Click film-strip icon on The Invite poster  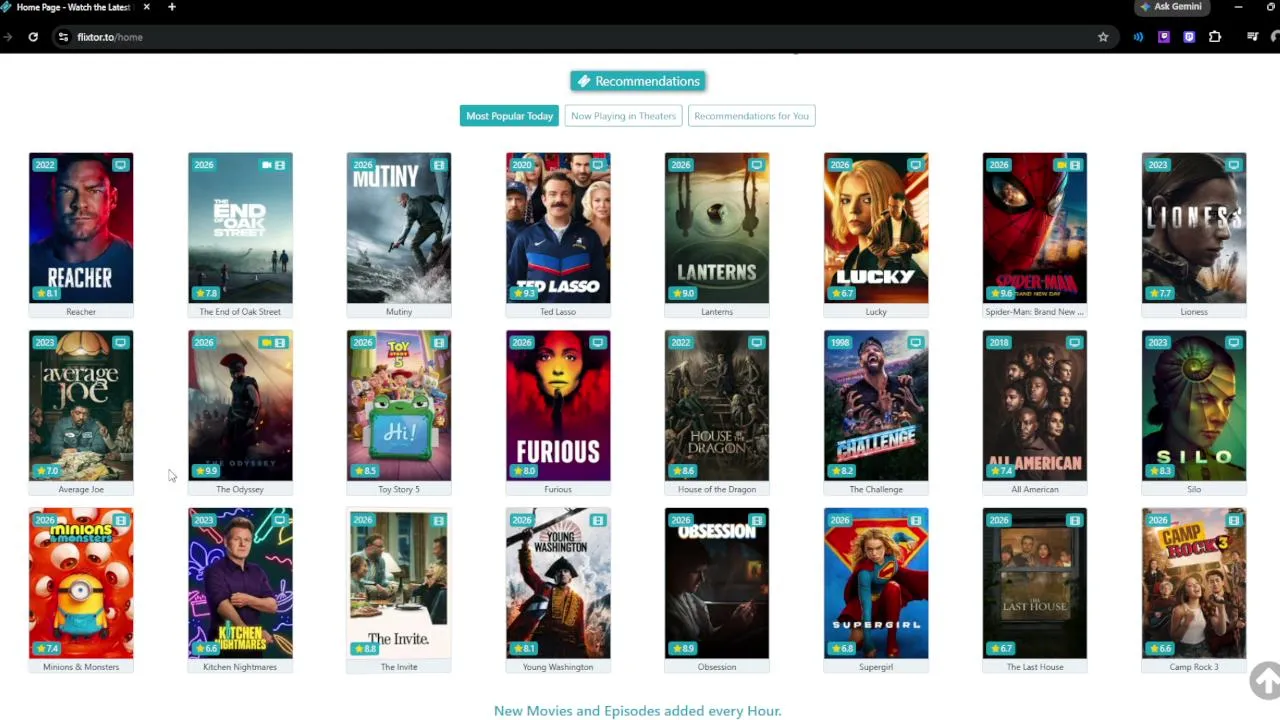(438, 520)
